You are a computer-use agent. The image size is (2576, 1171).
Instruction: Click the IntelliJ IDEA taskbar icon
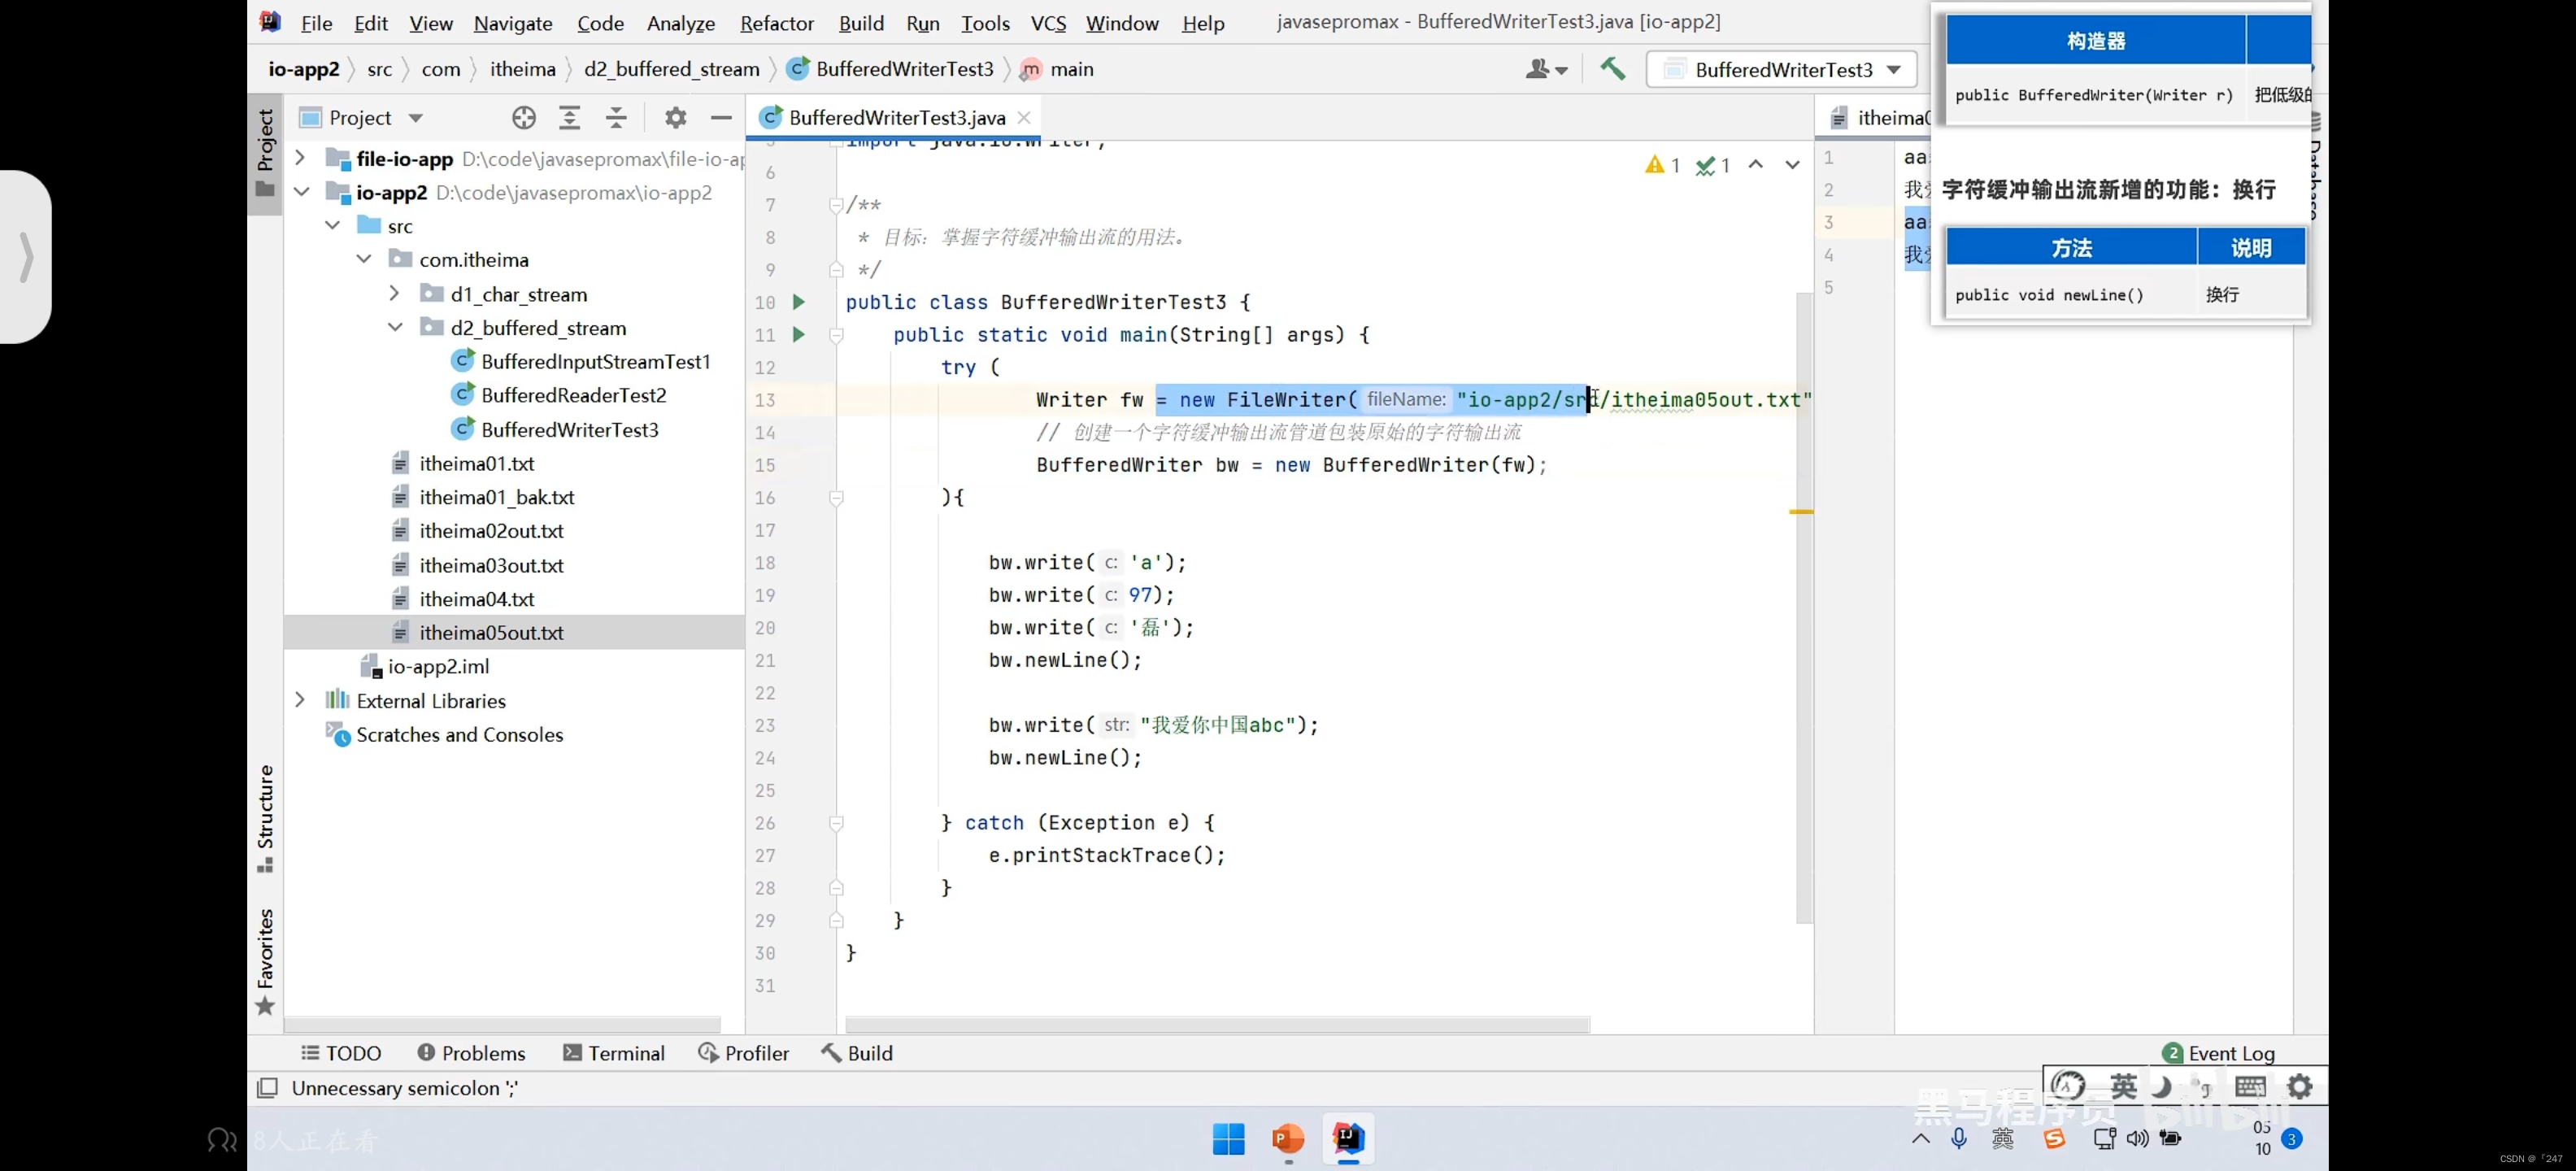[x=1347, y=1138]
